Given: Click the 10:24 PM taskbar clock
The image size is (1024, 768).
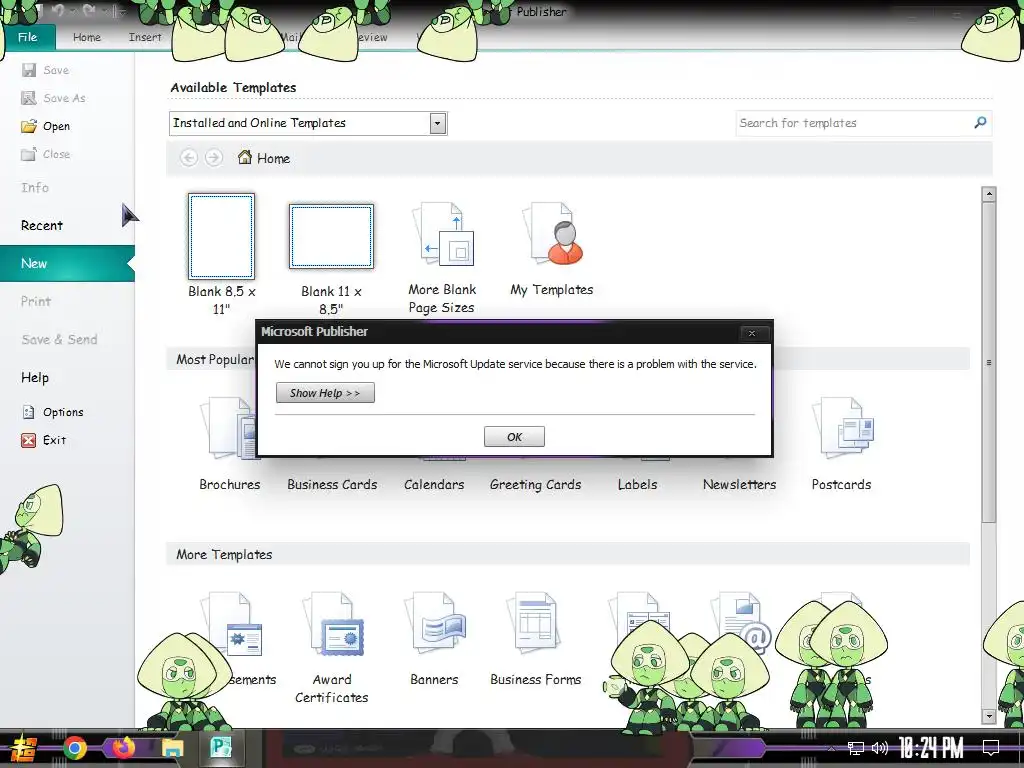Looking at the screenshot, I should point(931,748).
